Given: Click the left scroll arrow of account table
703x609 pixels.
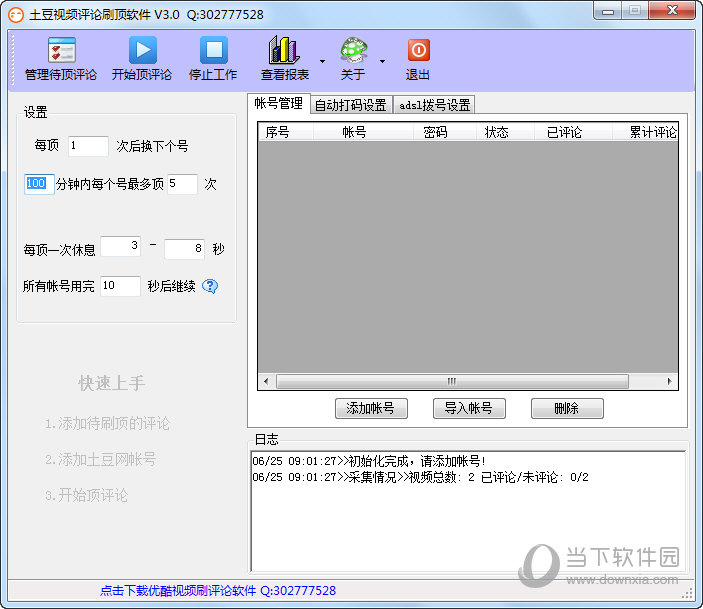Looking at the screenshot, I should (266, 382).
